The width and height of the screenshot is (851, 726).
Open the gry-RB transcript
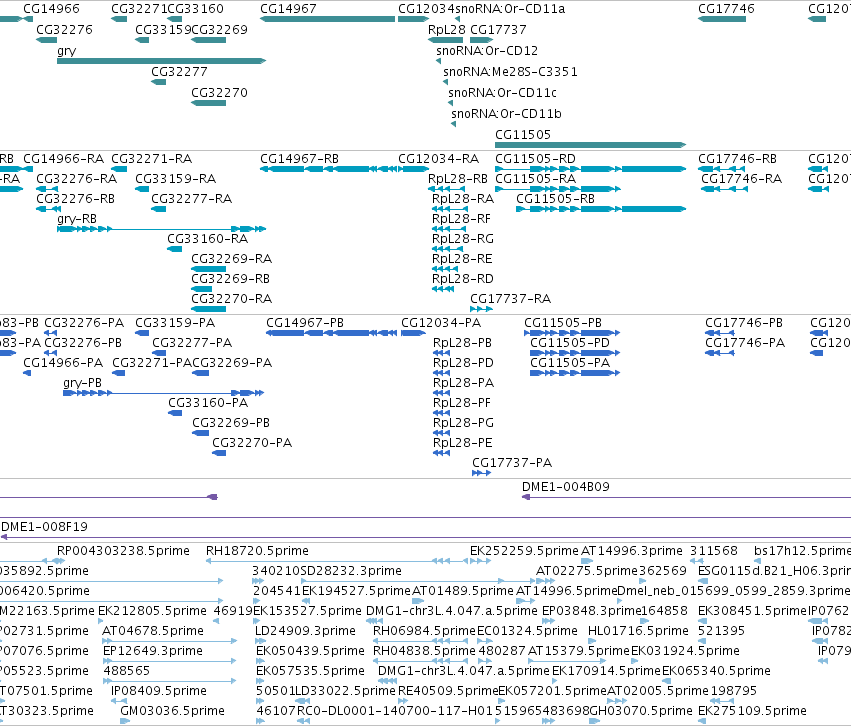[161, 229]
